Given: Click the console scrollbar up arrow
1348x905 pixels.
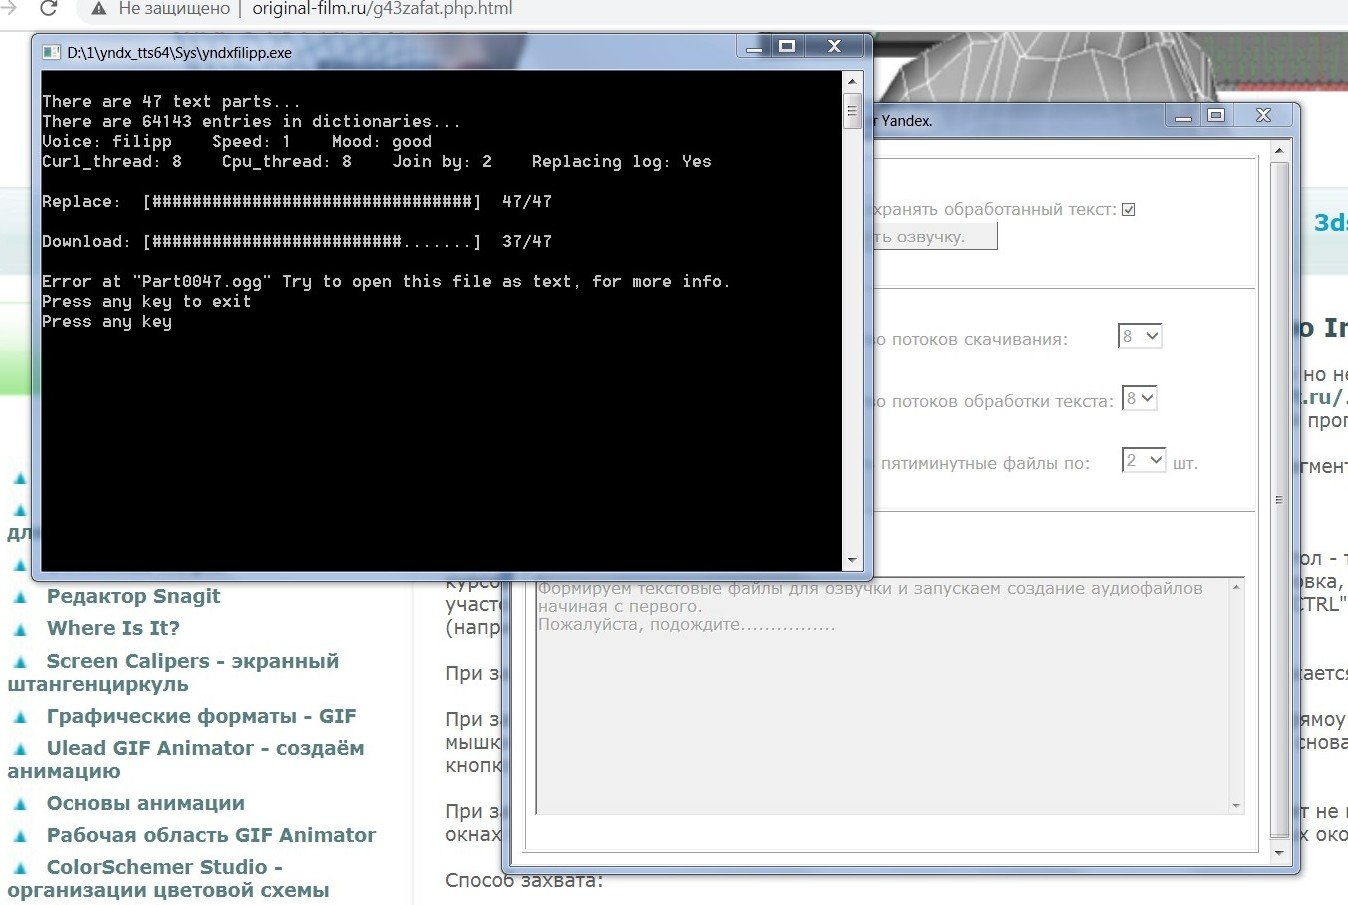Looking at the screenshot, I should [x=852, y=81].
